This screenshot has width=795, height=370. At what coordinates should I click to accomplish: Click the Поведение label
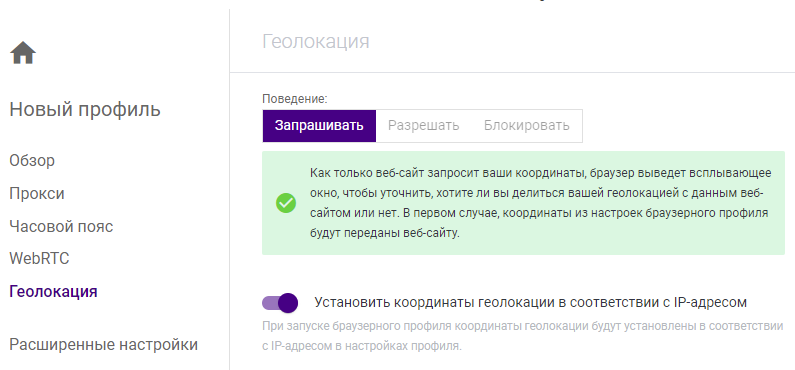(x=295, y=99)
